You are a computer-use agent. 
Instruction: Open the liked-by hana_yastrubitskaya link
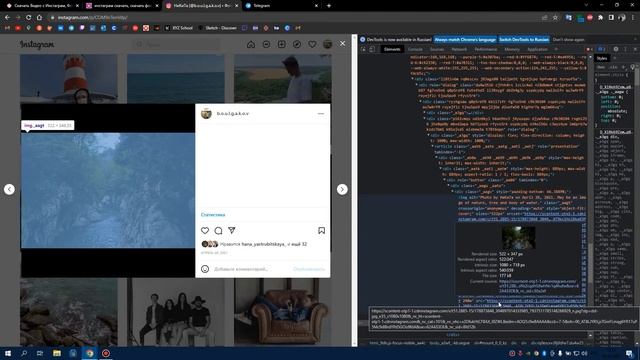(263, 244)
